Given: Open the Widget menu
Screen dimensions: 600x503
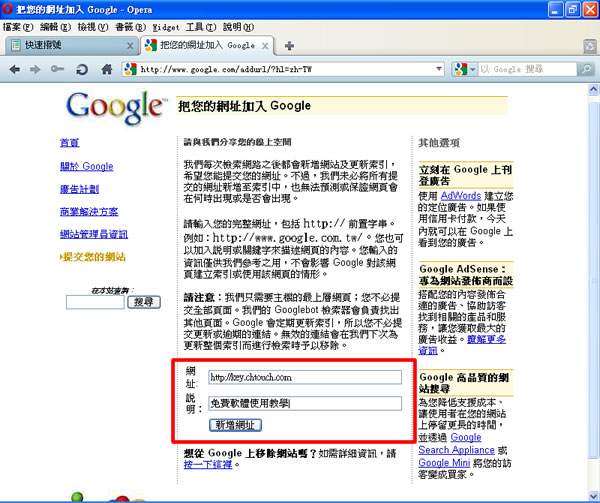Looking at the screenshot, I should [166, 27].
